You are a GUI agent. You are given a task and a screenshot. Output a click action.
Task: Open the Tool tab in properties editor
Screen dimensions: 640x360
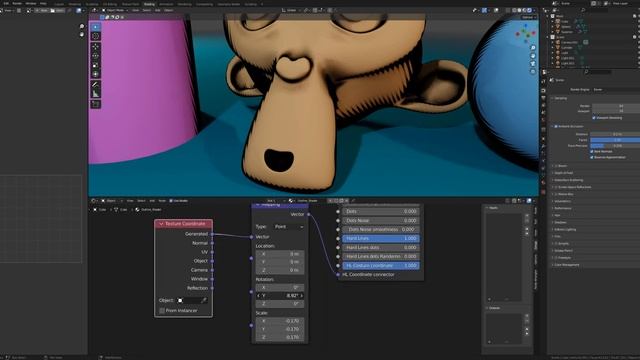544,82
